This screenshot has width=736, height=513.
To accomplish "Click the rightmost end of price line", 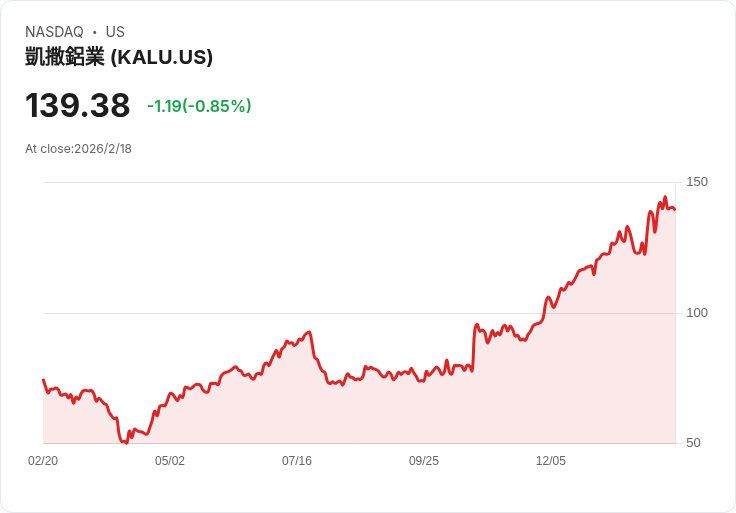I will (x=675, y=209).
